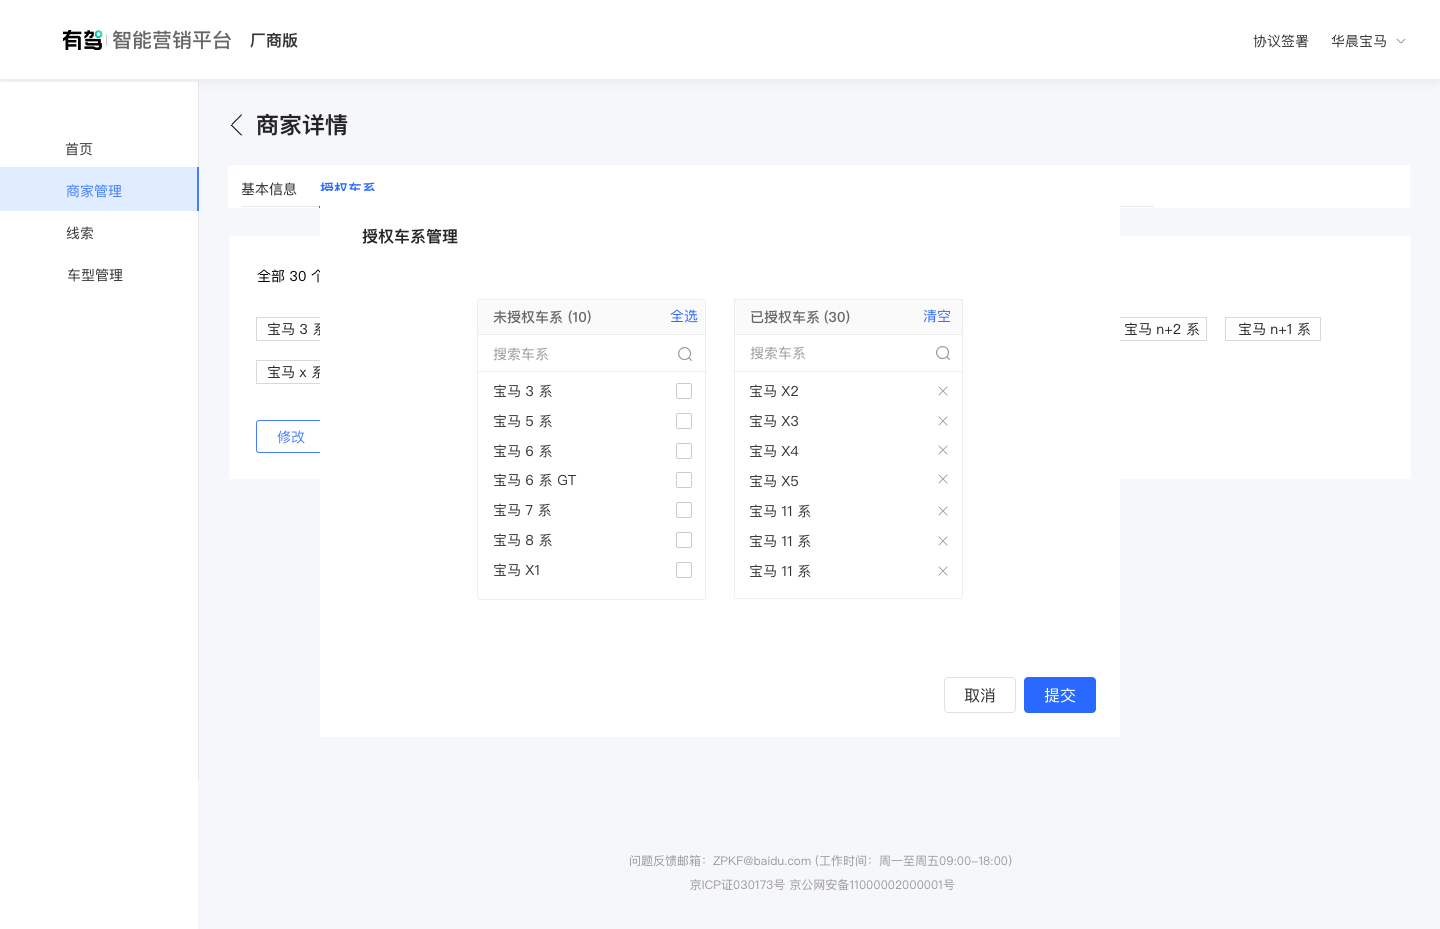Check the 宝马 3 系 checkbox
1440x929 pixels.
pyautogui.click(x=684, y=391)
